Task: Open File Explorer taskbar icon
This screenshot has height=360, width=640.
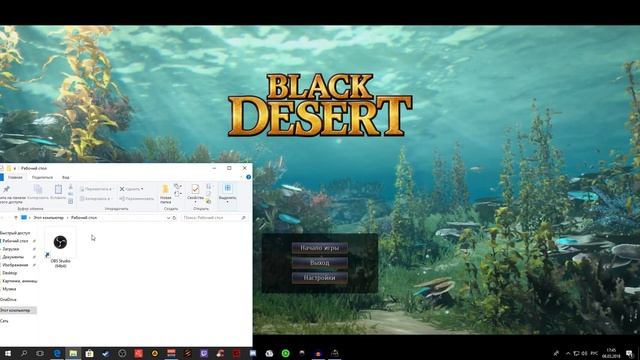Action: [x=73, y=353]
